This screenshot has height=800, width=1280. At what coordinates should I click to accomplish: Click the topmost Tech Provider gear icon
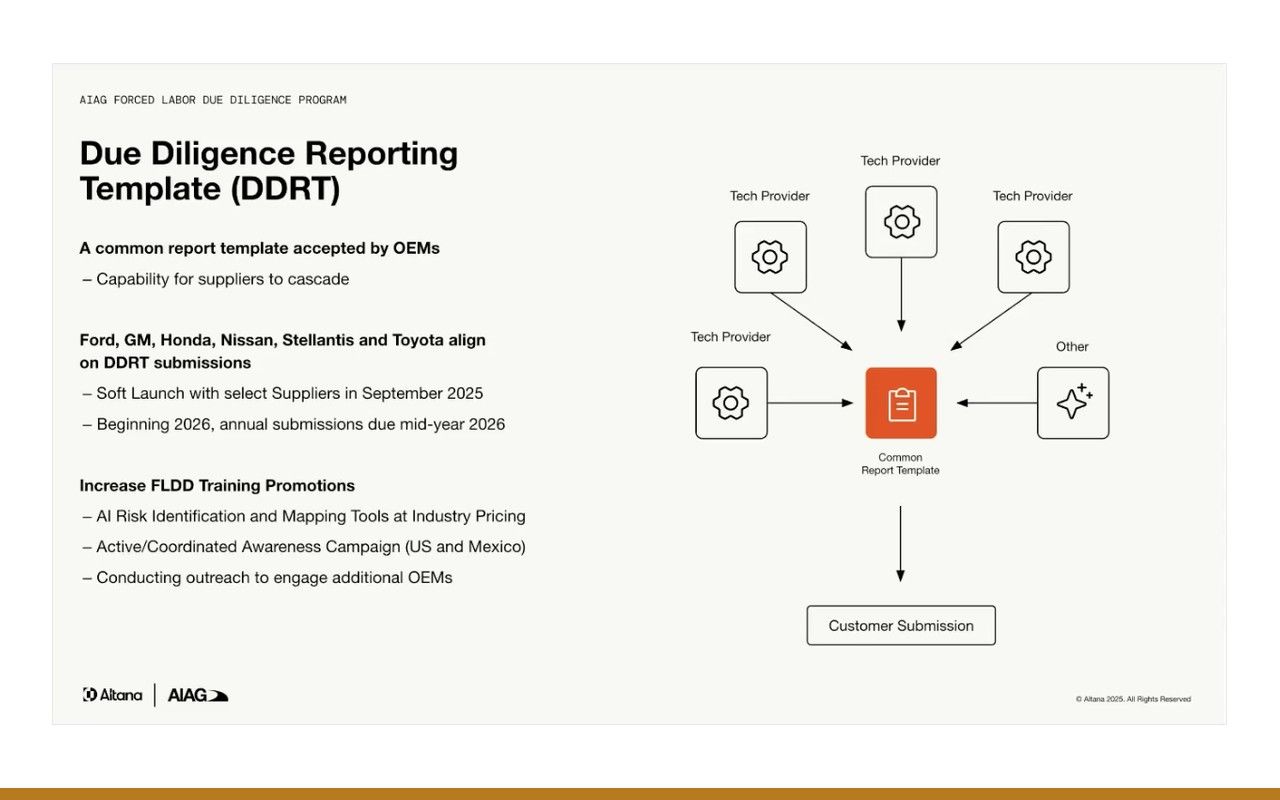901,222
